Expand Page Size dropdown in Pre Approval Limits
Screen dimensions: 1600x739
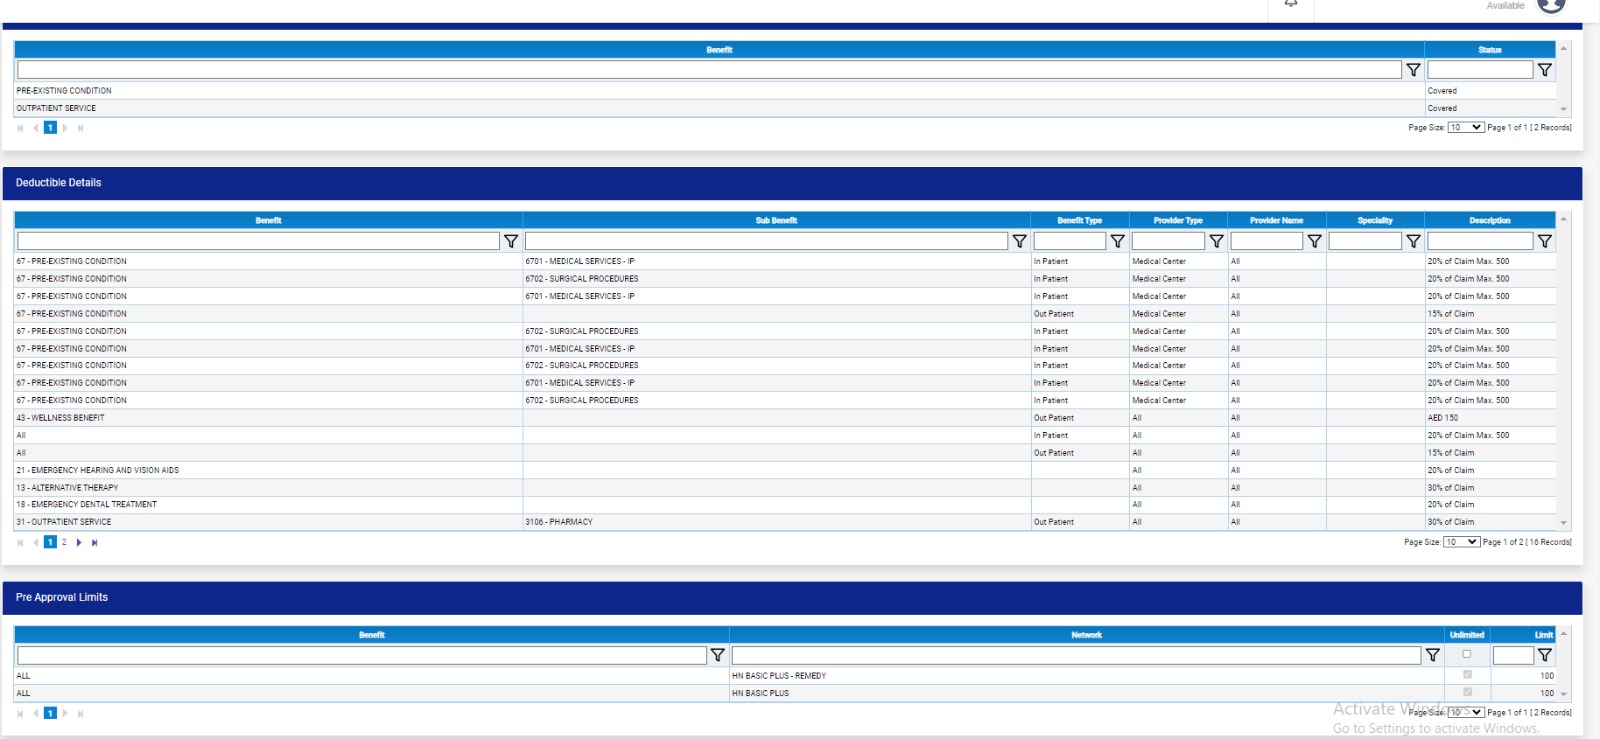(x=1465, y=713)
